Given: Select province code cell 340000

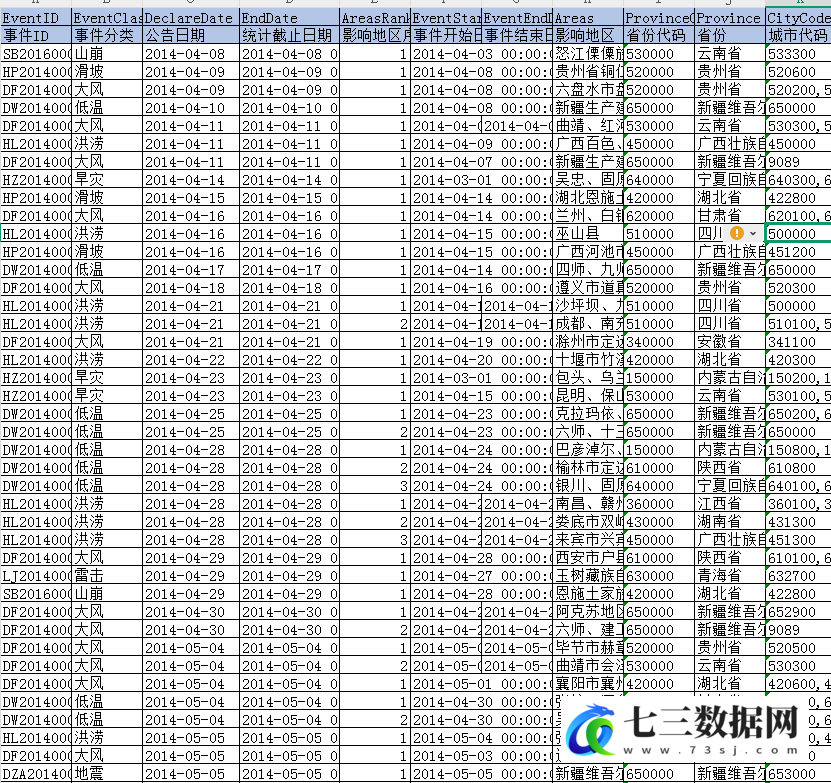Looking at the screenshot, I should (659, 342).
